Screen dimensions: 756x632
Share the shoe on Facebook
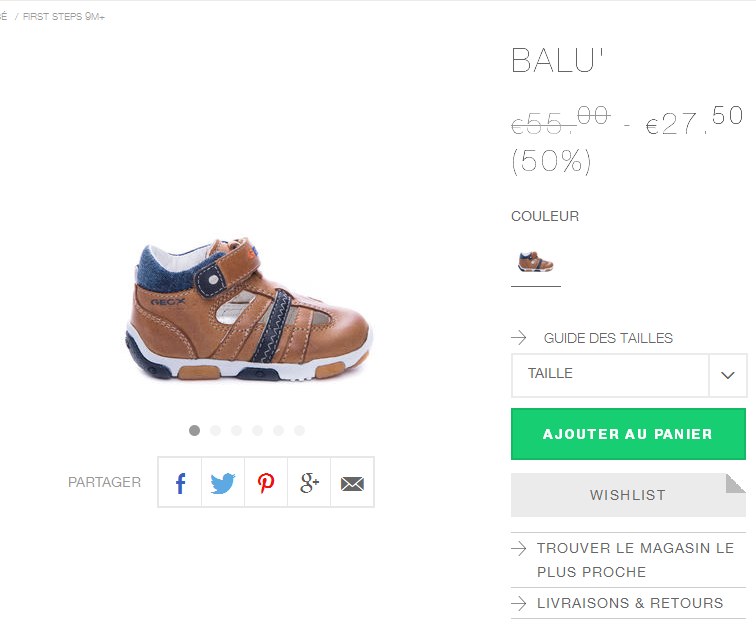tap(180, 483)
